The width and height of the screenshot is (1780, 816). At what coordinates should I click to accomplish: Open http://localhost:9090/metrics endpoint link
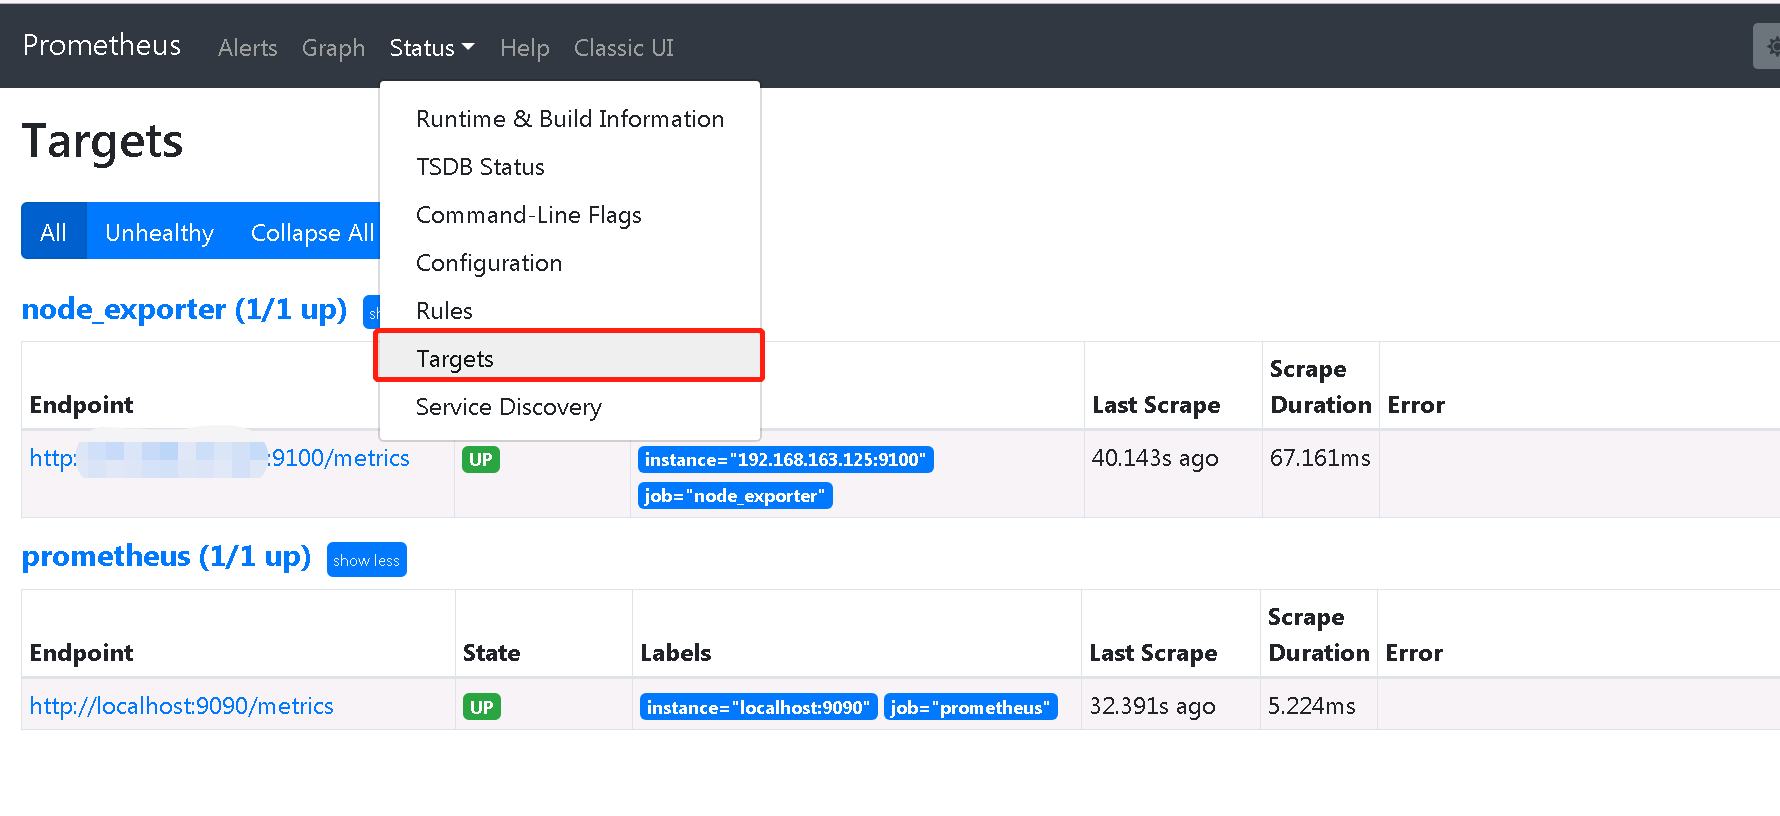click(x=182, y=706)
